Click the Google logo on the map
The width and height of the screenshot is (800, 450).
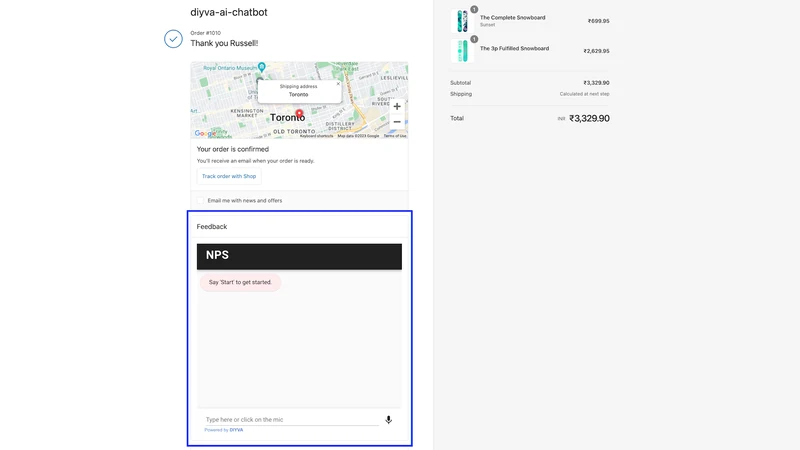tap(205, 133)
